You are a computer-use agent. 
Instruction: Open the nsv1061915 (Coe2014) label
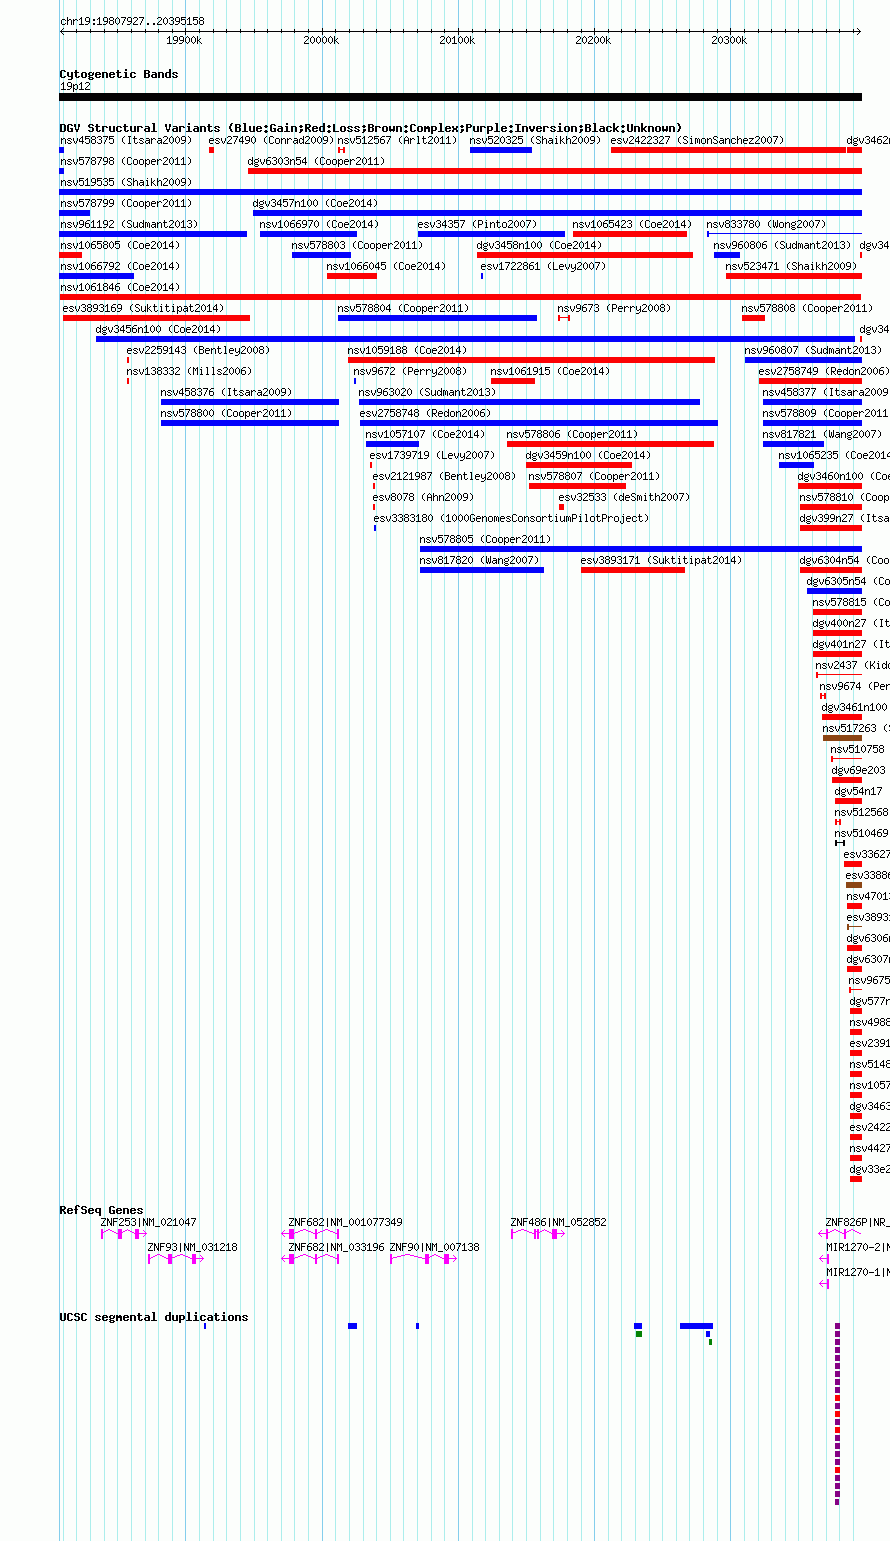[550, 371]
